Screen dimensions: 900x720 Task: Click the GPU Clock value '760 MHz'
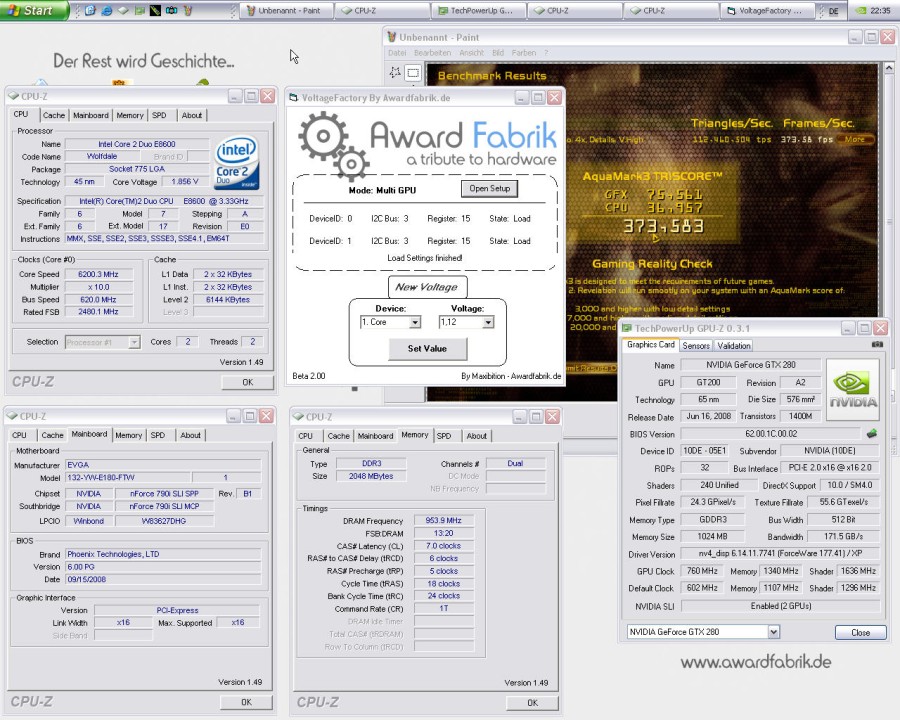coord(703,571)
